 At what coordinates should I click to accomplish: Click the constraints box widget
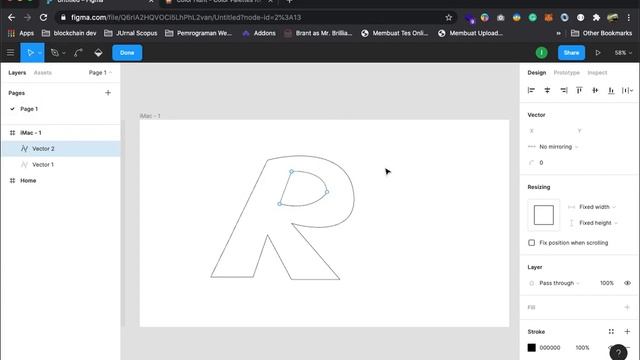544,215
